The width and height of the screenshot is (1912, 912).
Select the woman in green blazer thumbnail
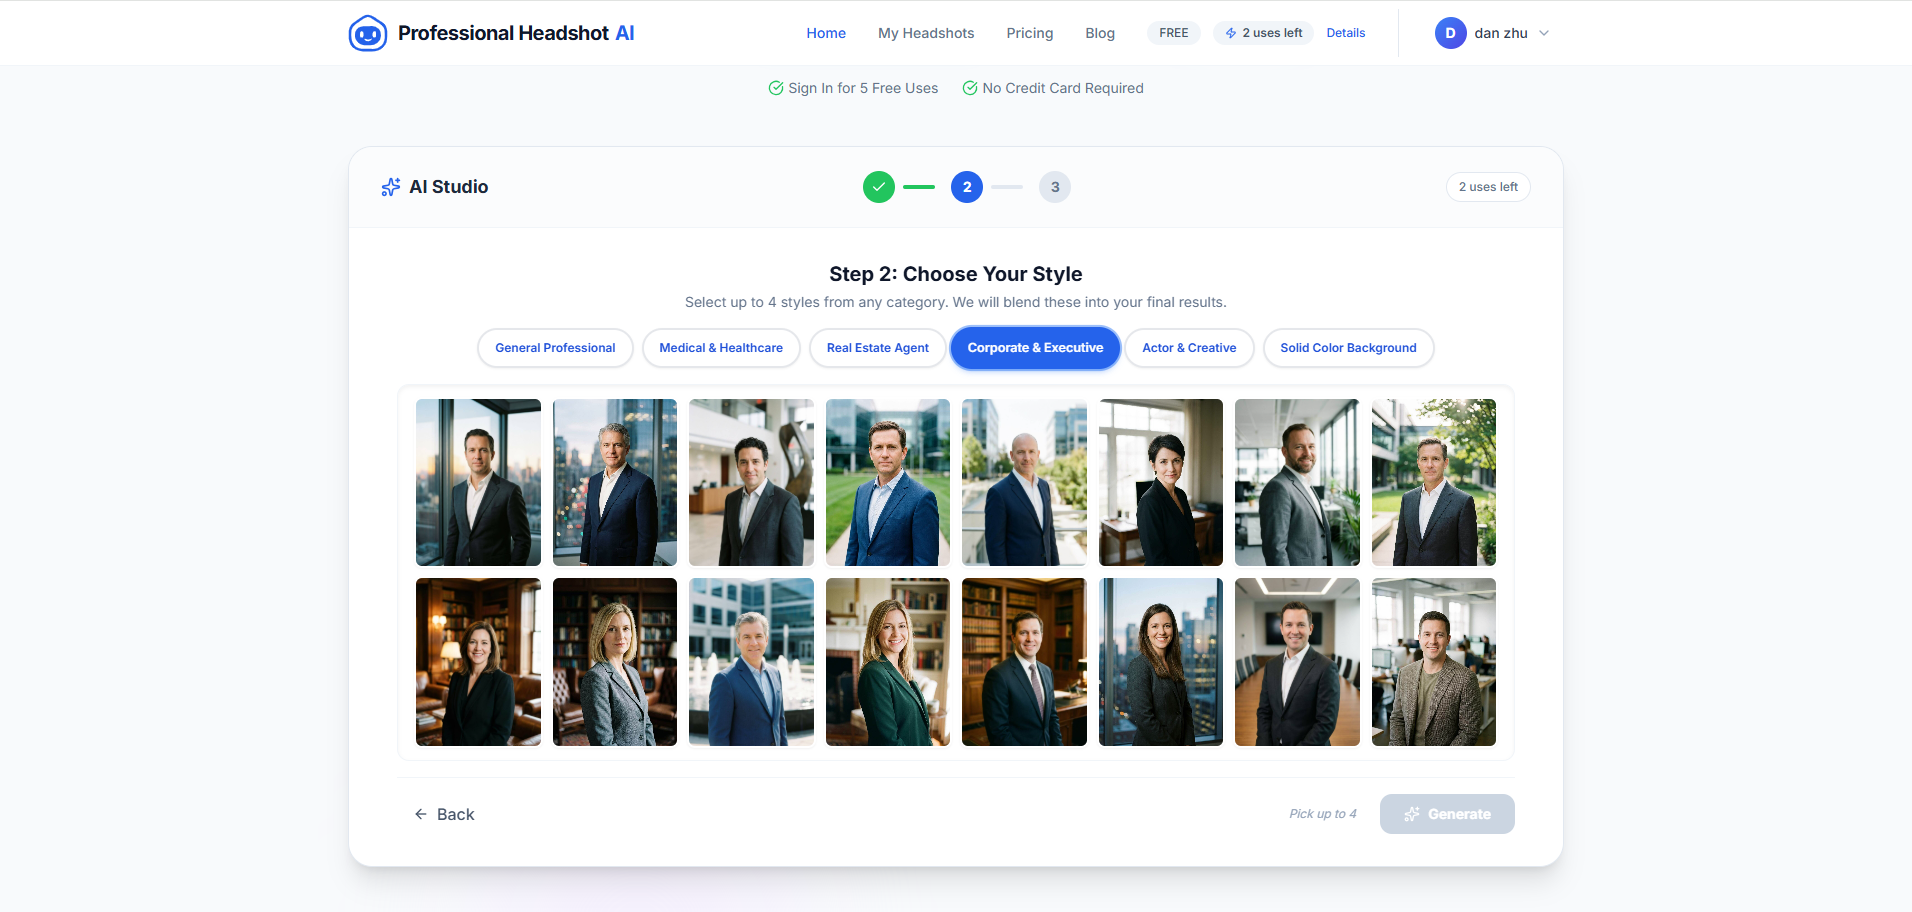coord(887,661)
